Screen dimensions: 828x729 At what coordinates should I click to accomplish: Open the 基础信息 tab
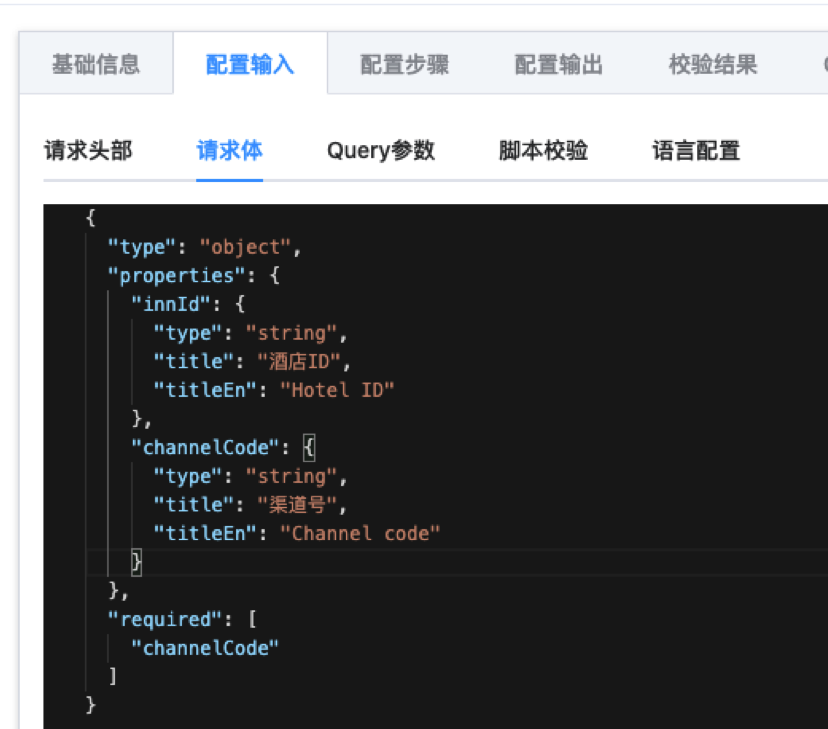click(x=96, y=65)
